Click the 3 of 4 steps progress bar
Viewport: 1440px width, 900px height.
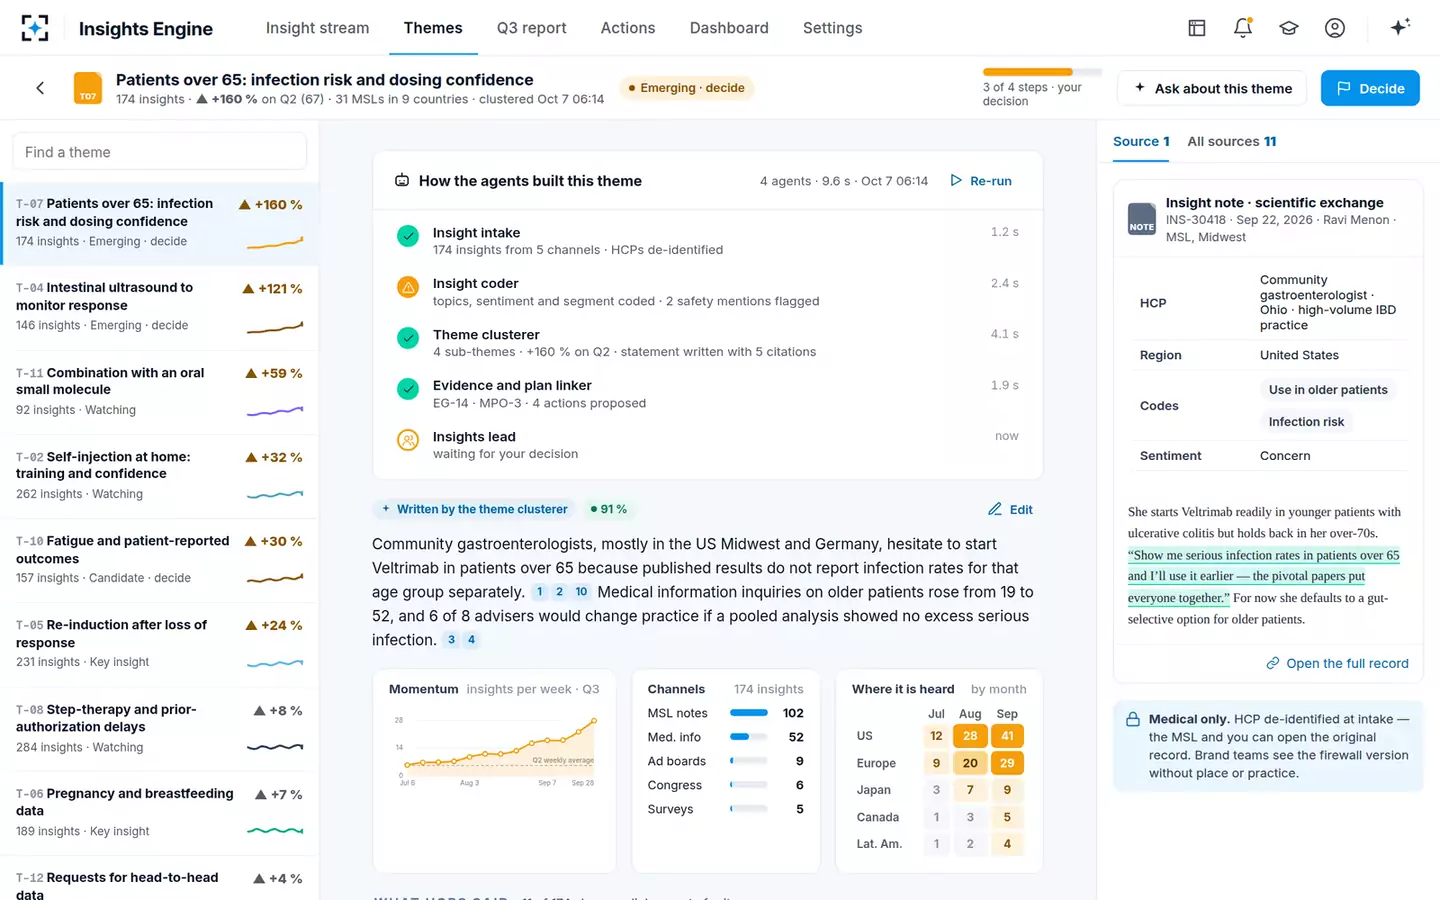pyautogui.click(x=1042, y=72)
